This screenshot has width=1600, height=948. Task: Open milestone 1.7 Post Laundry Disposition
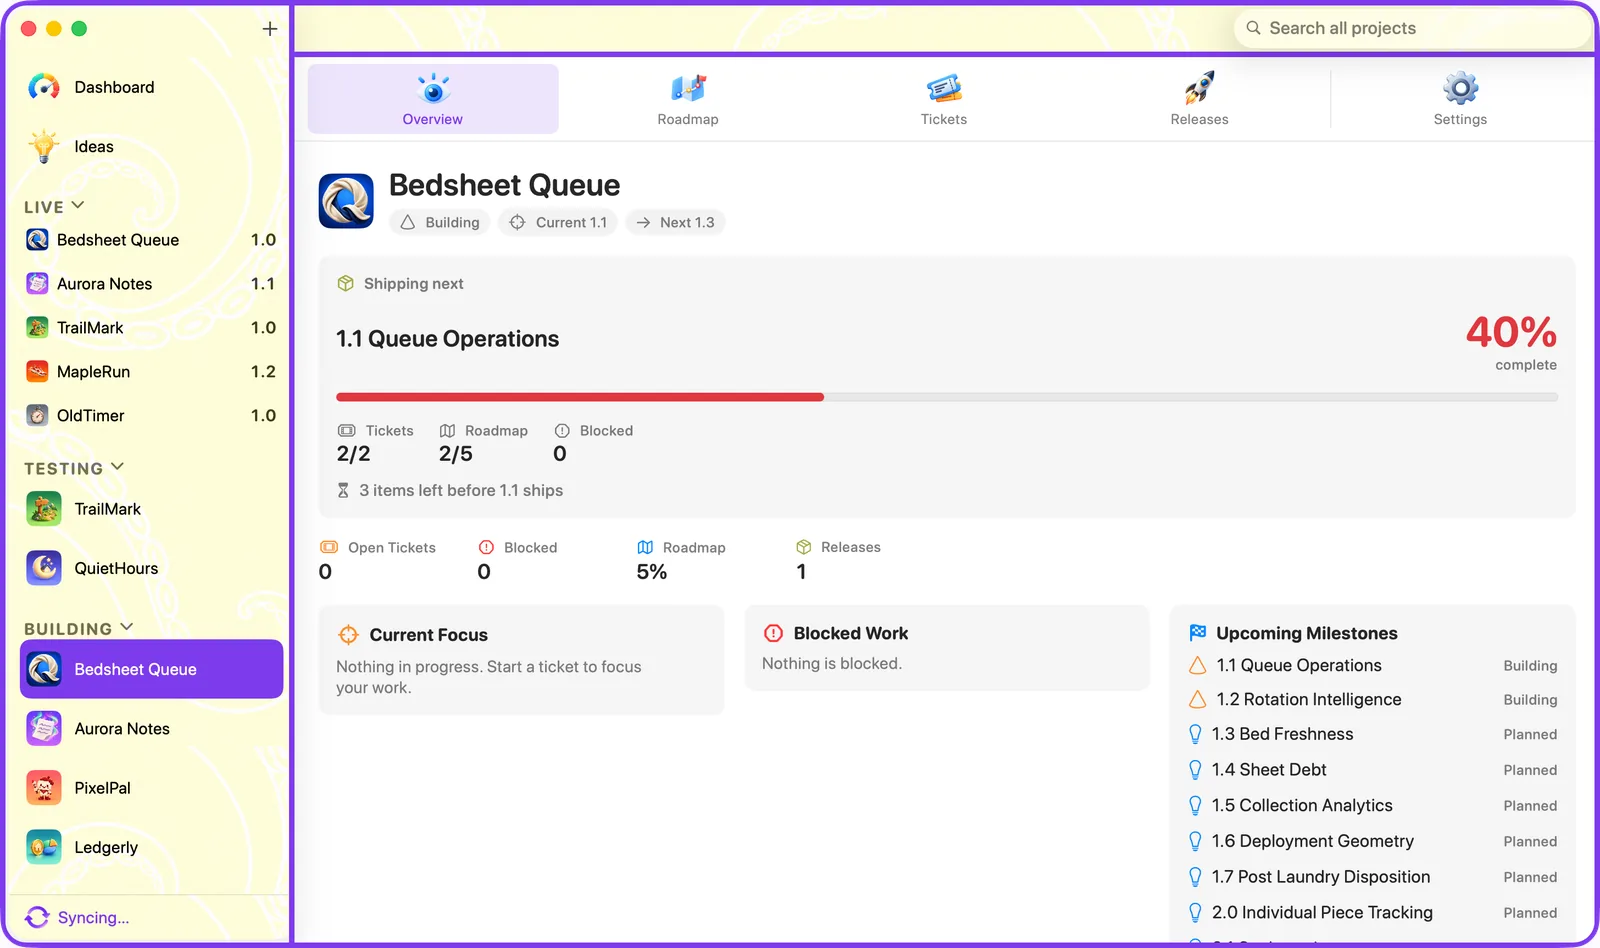[x=1372, y=877]
